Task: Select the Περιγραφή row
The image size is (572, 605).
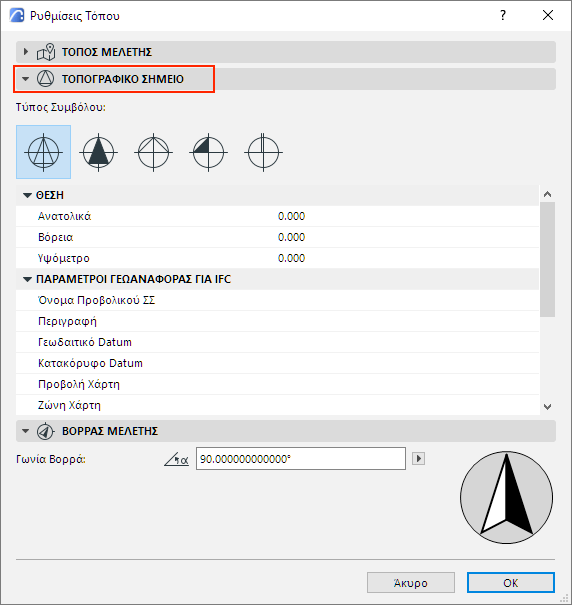Action: (278, 321)
